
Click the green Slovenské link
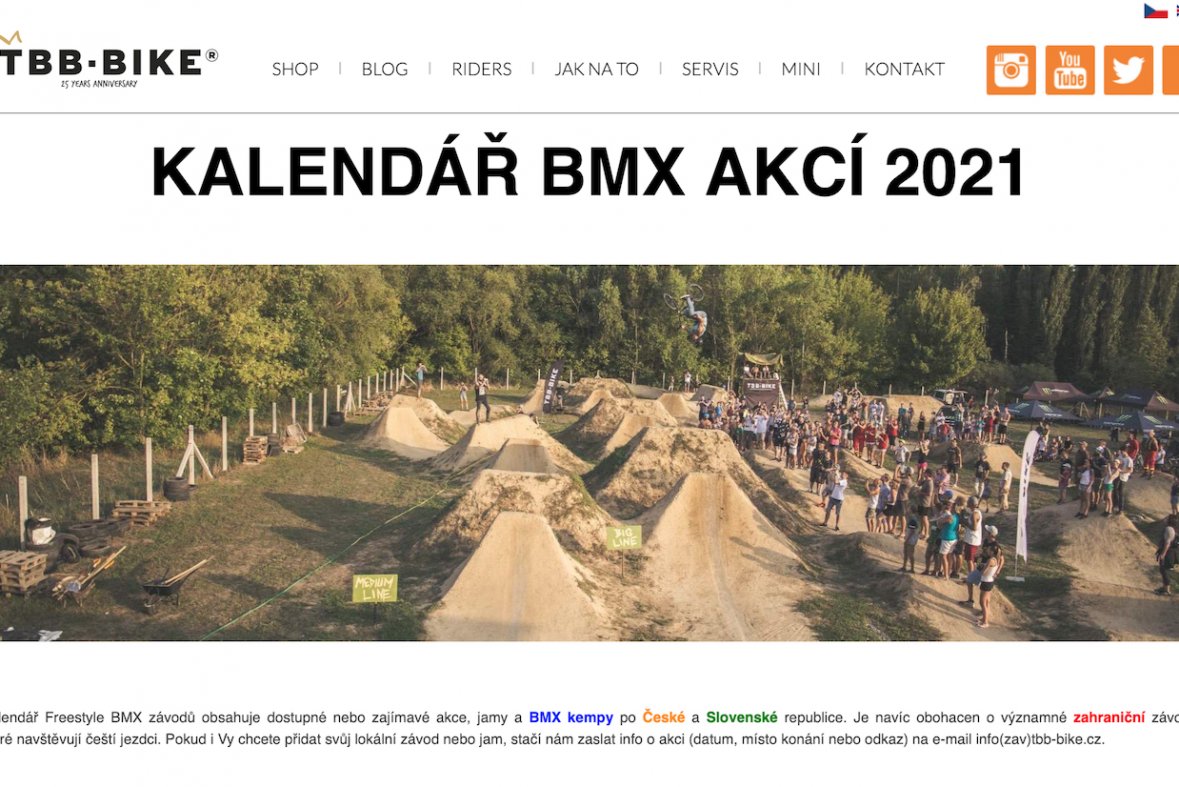point(741,718)
